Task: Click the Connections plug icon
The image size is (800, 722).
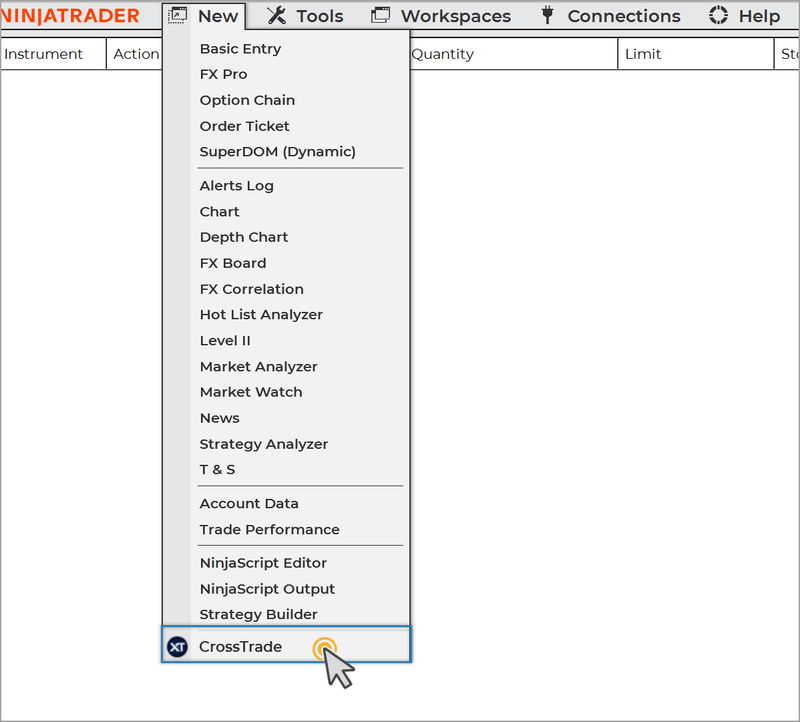Action: [547, 15]
